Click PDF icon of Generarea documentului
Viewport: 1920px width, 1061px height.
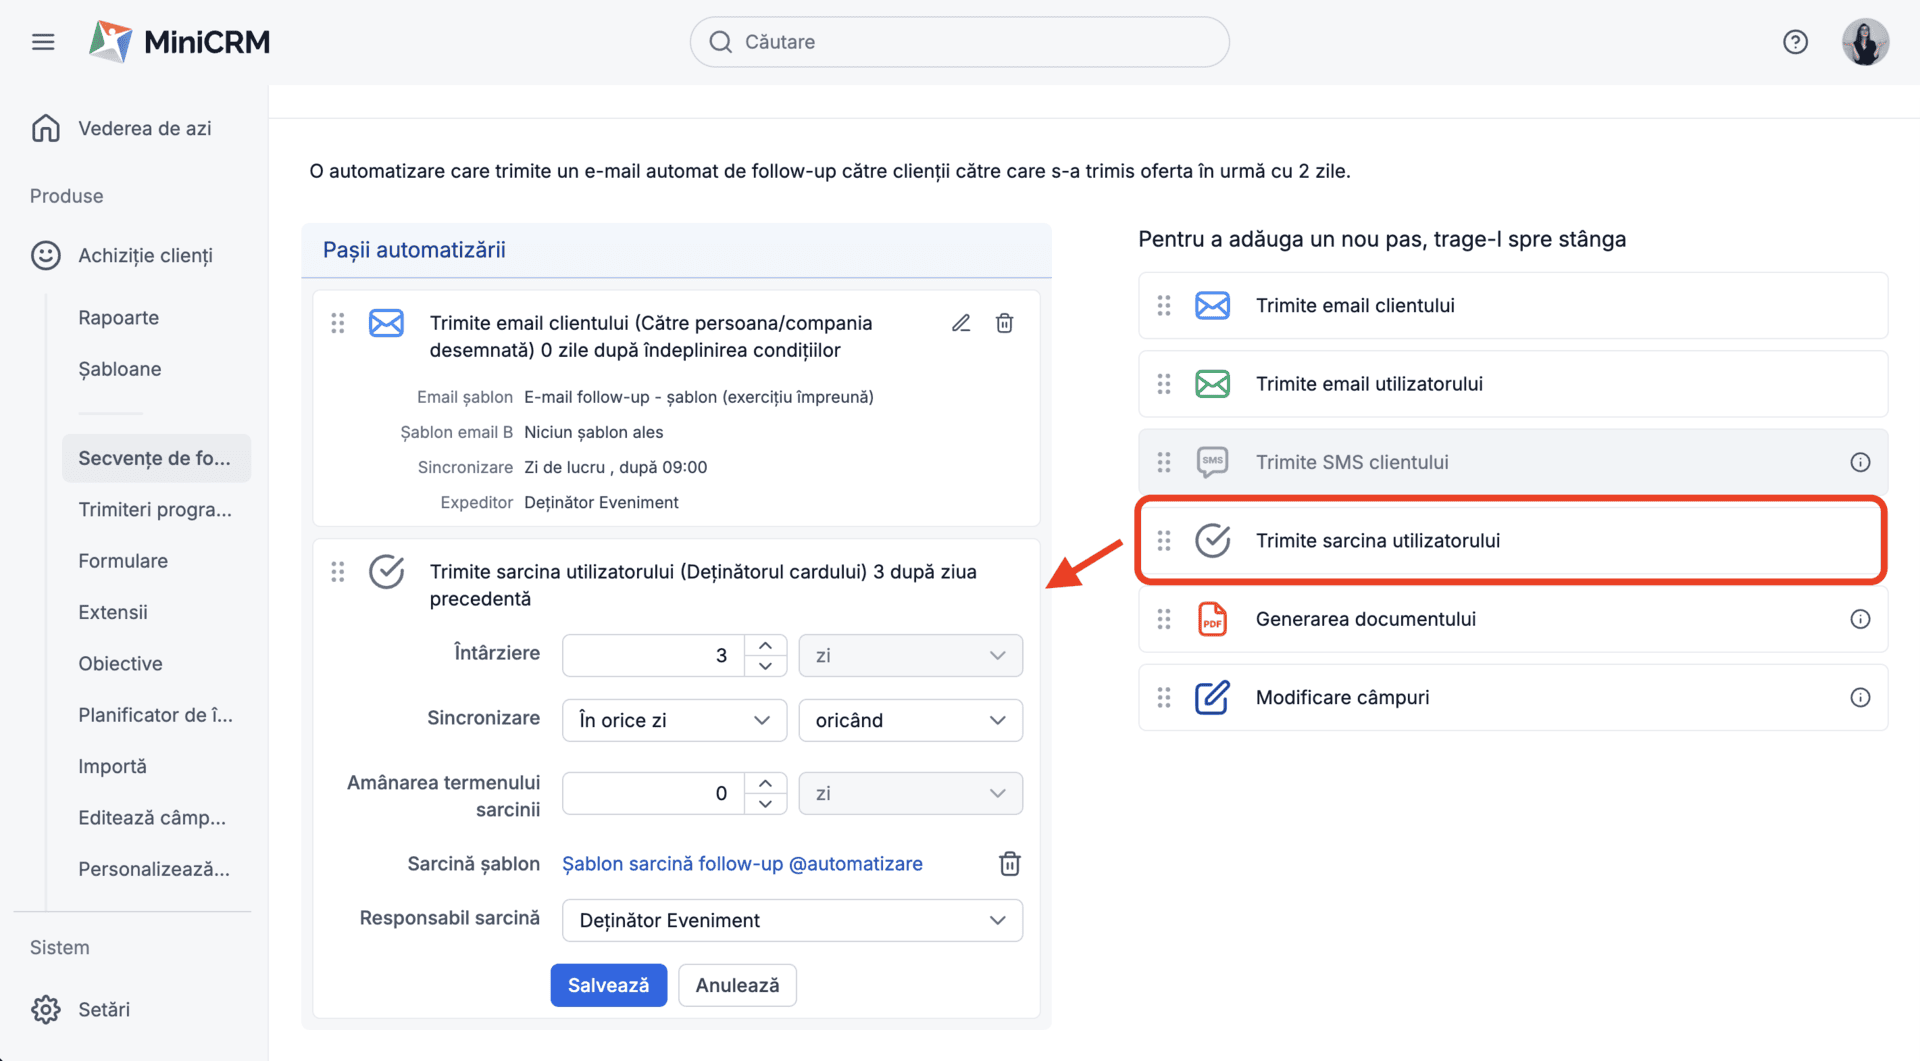coord(1213,619)
